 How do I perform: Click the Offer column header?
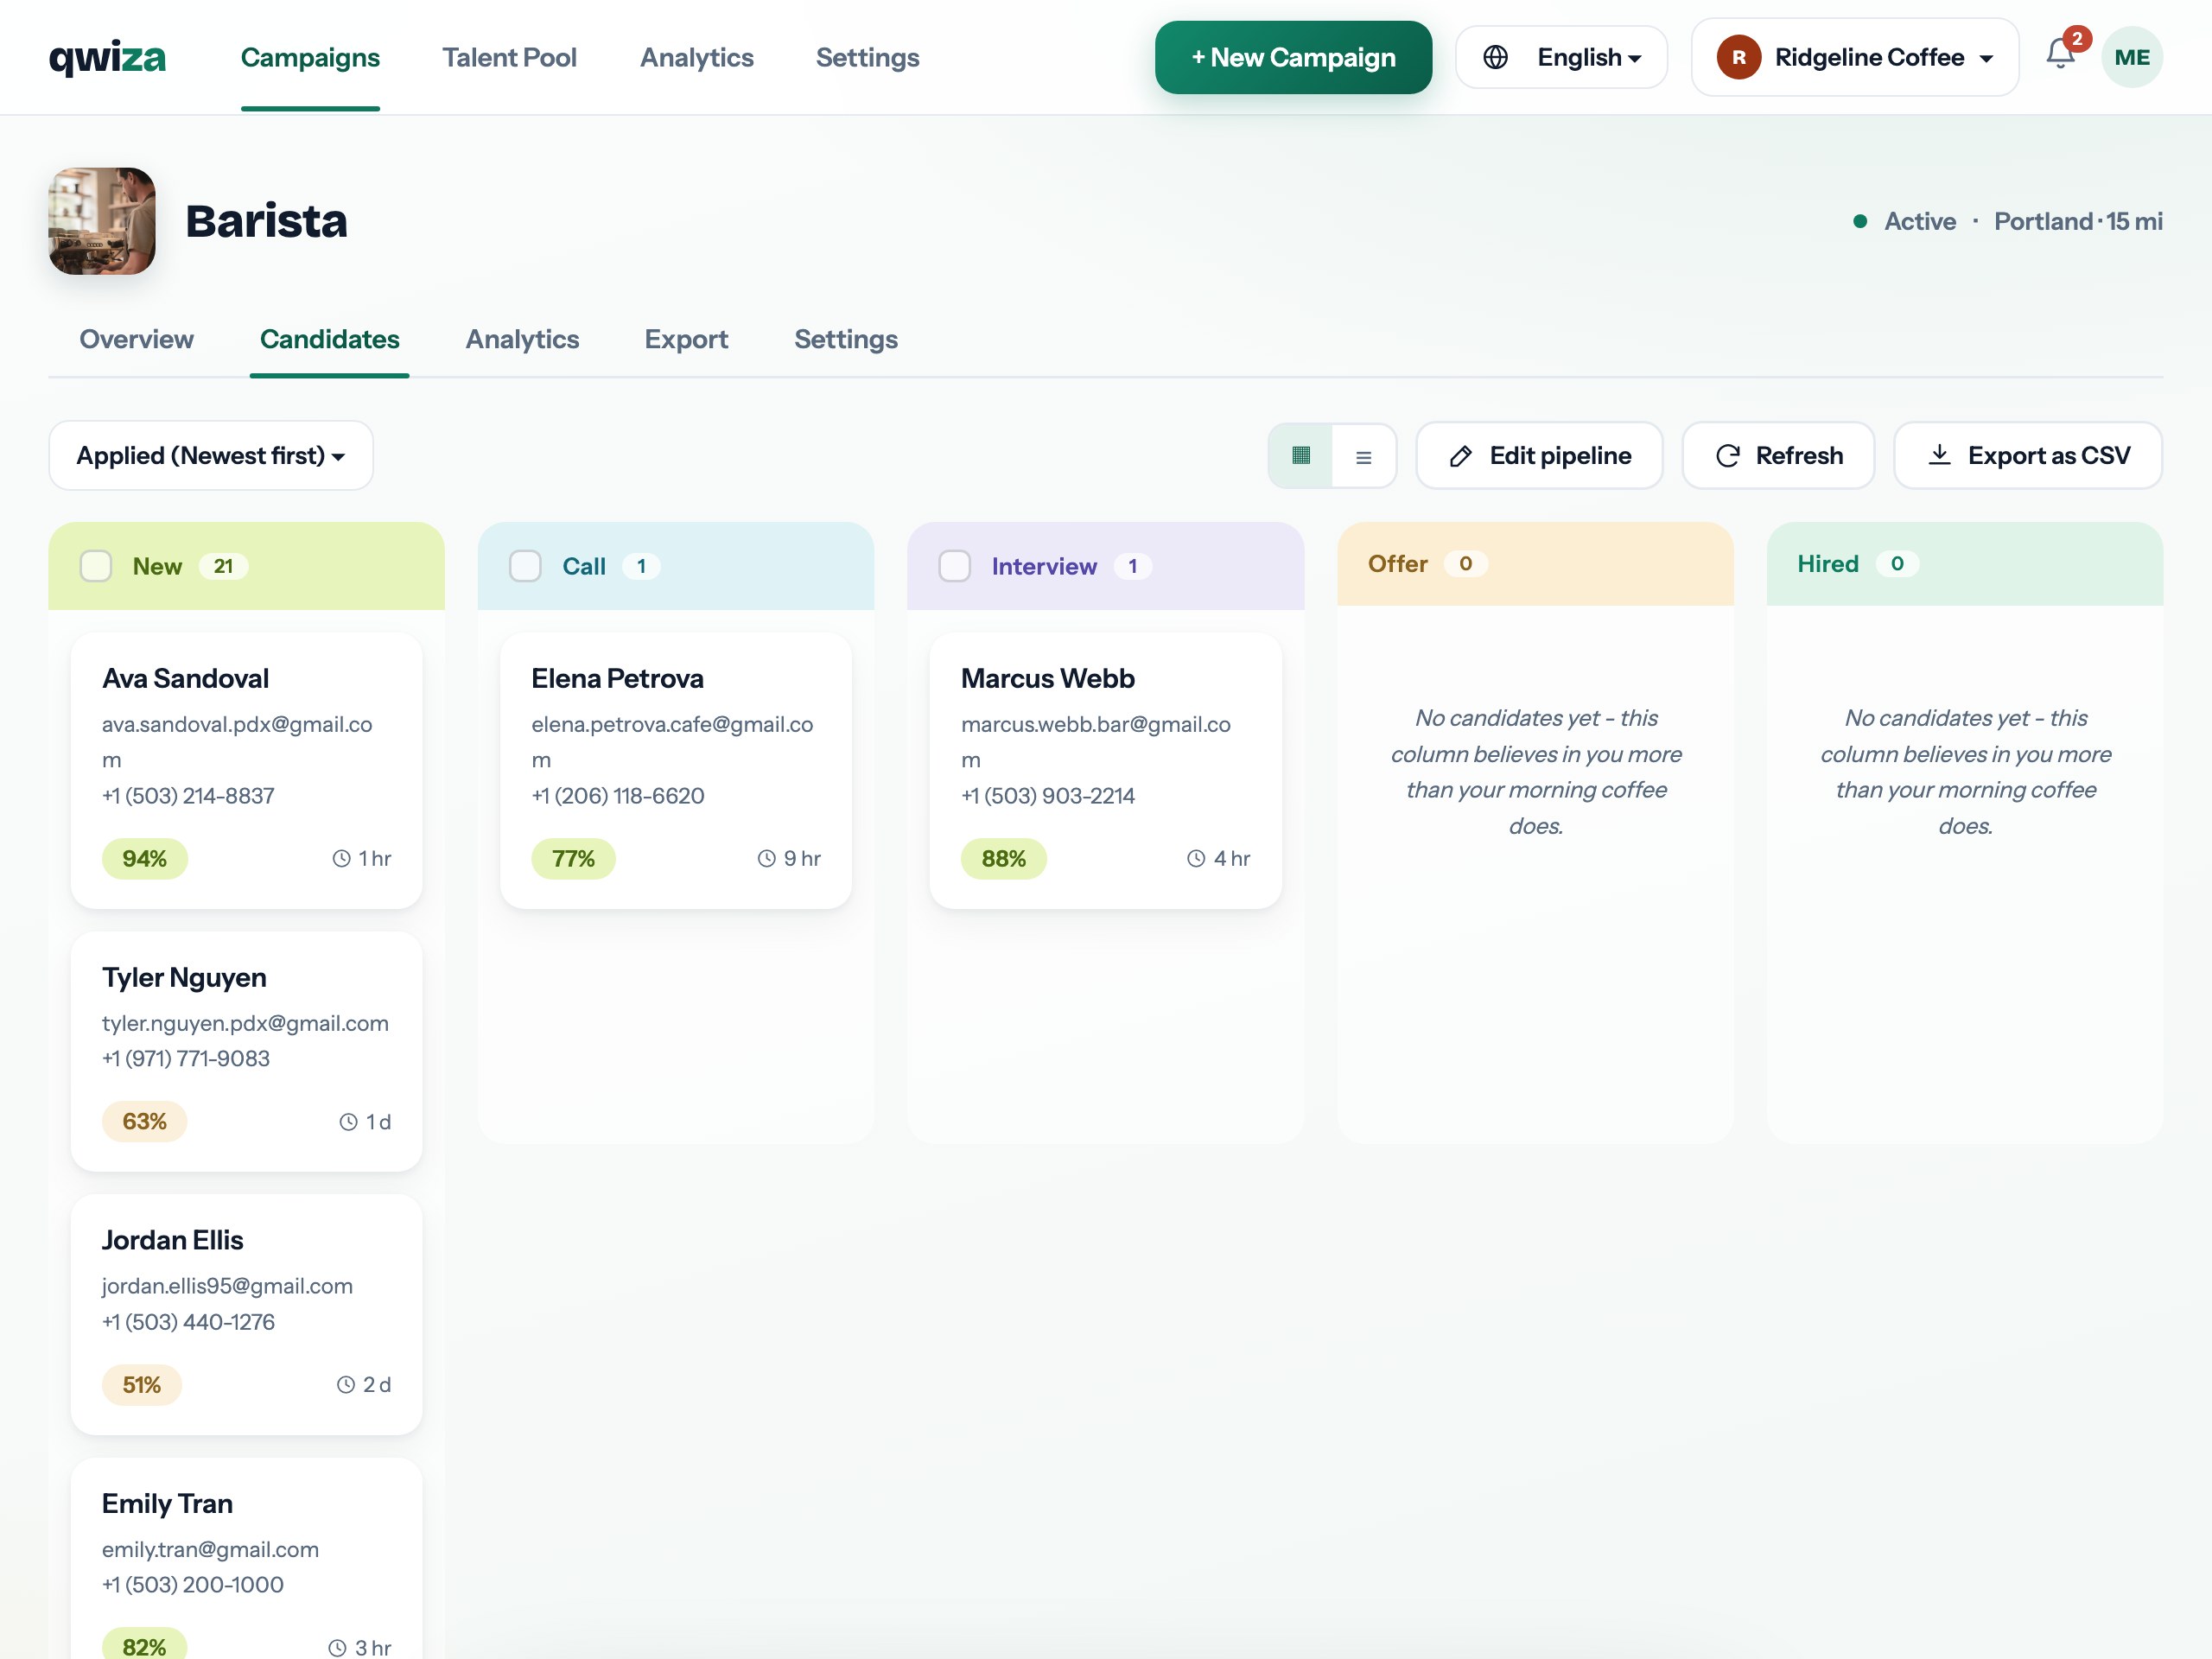1535,564
